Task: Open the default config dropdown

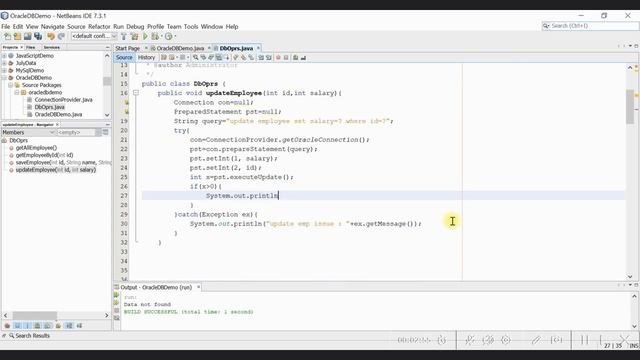Action: click(x=94, y=36)
